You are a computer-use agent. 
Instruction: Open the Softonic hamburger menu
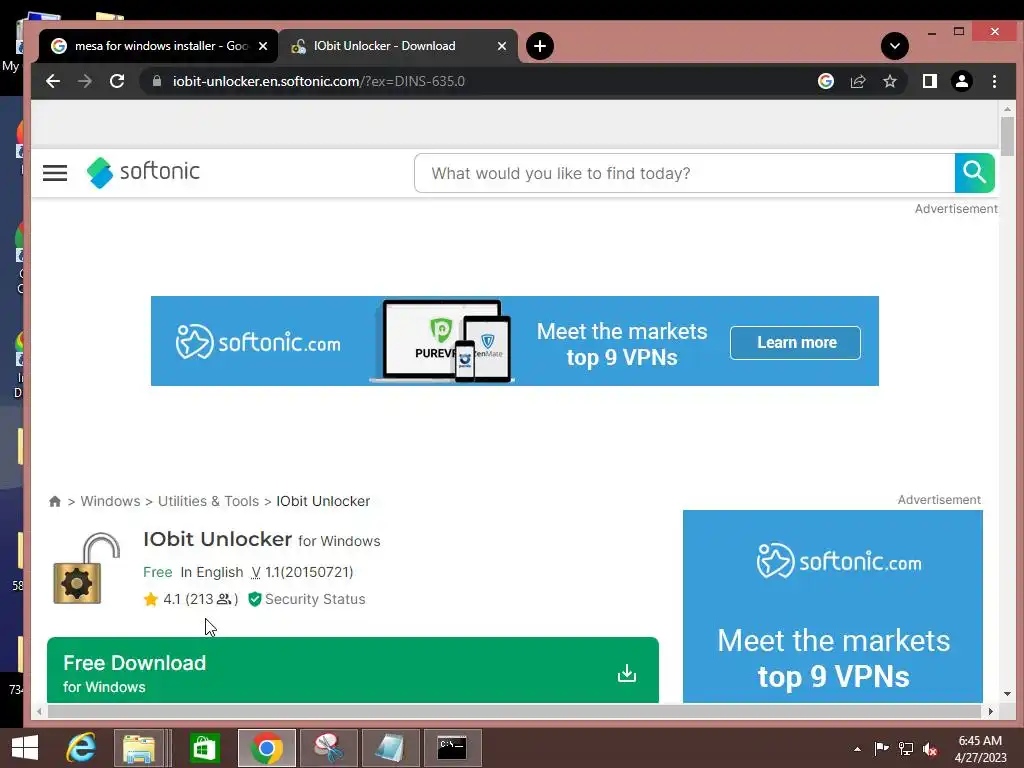(x=55, y=173)
